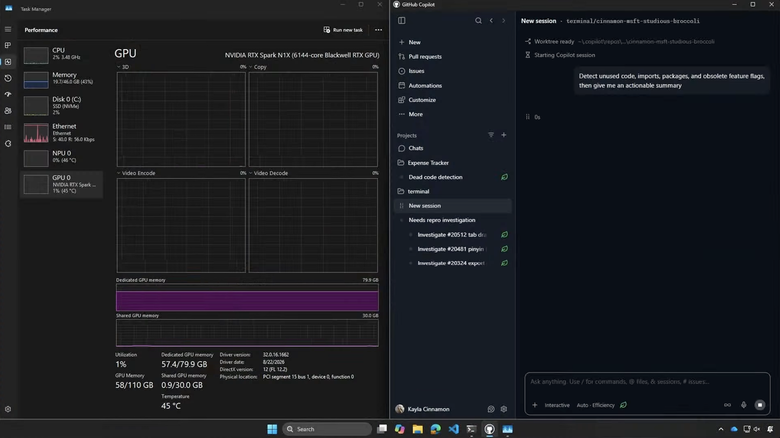The image size is (780, 438).
Task: Open Task Manager more options ellipsis
Action: pyautogui.click(x=379, y=30)
